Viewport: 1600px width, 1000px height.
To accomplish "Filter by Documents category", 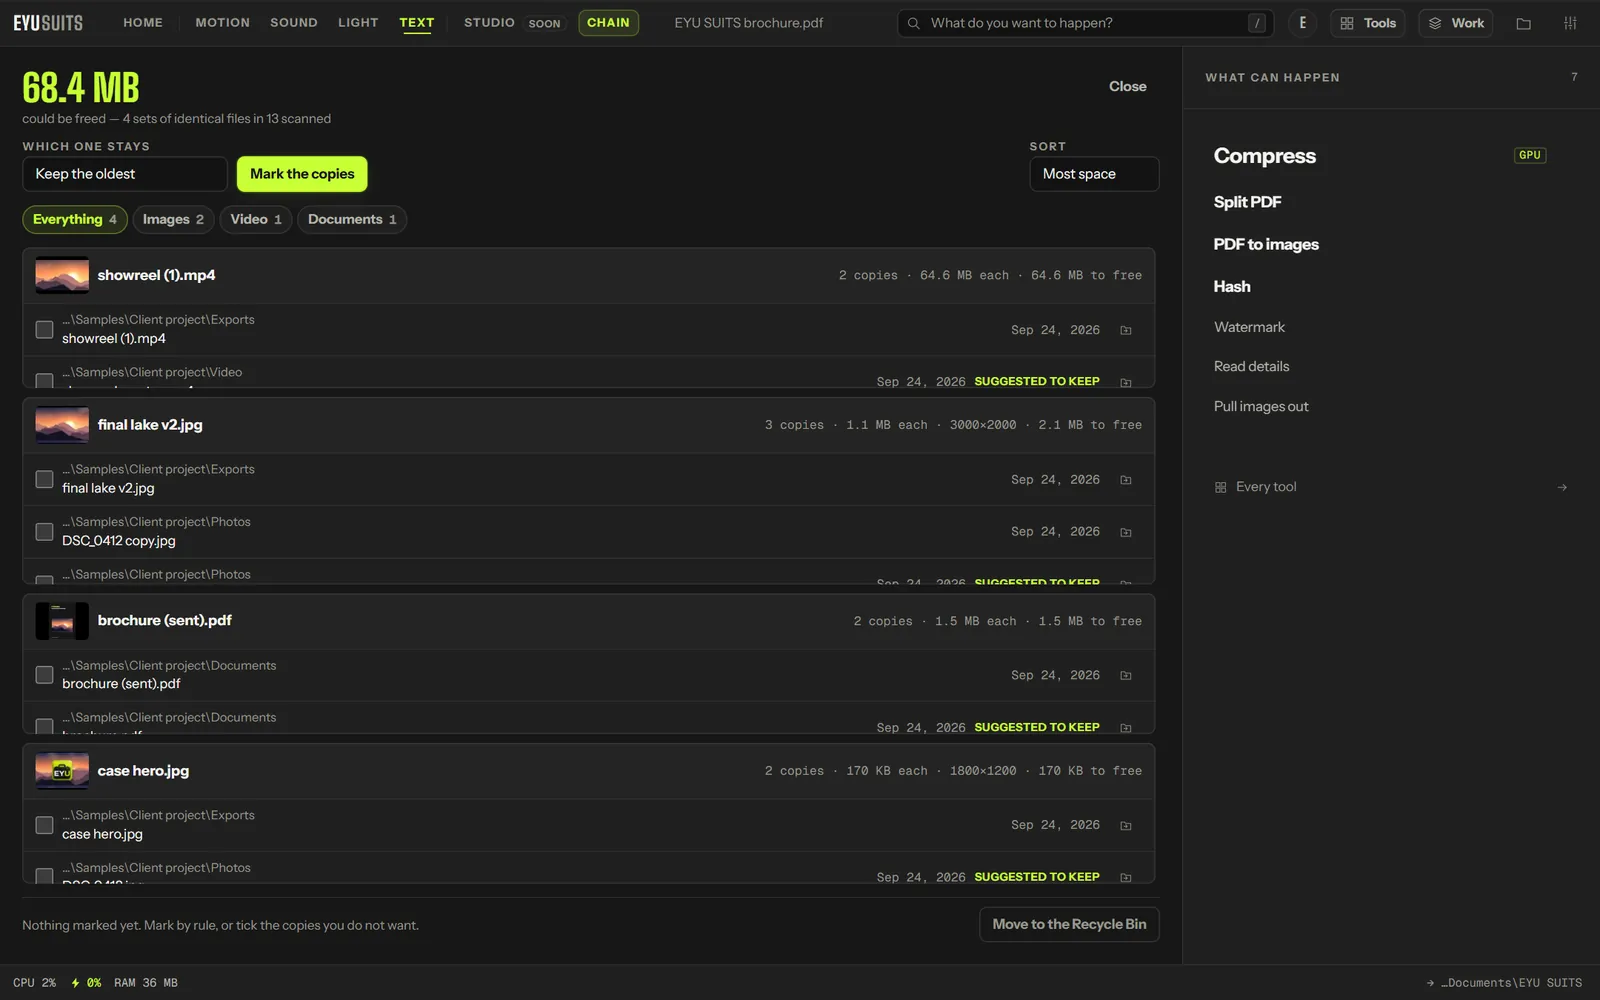I will [352, 219].
